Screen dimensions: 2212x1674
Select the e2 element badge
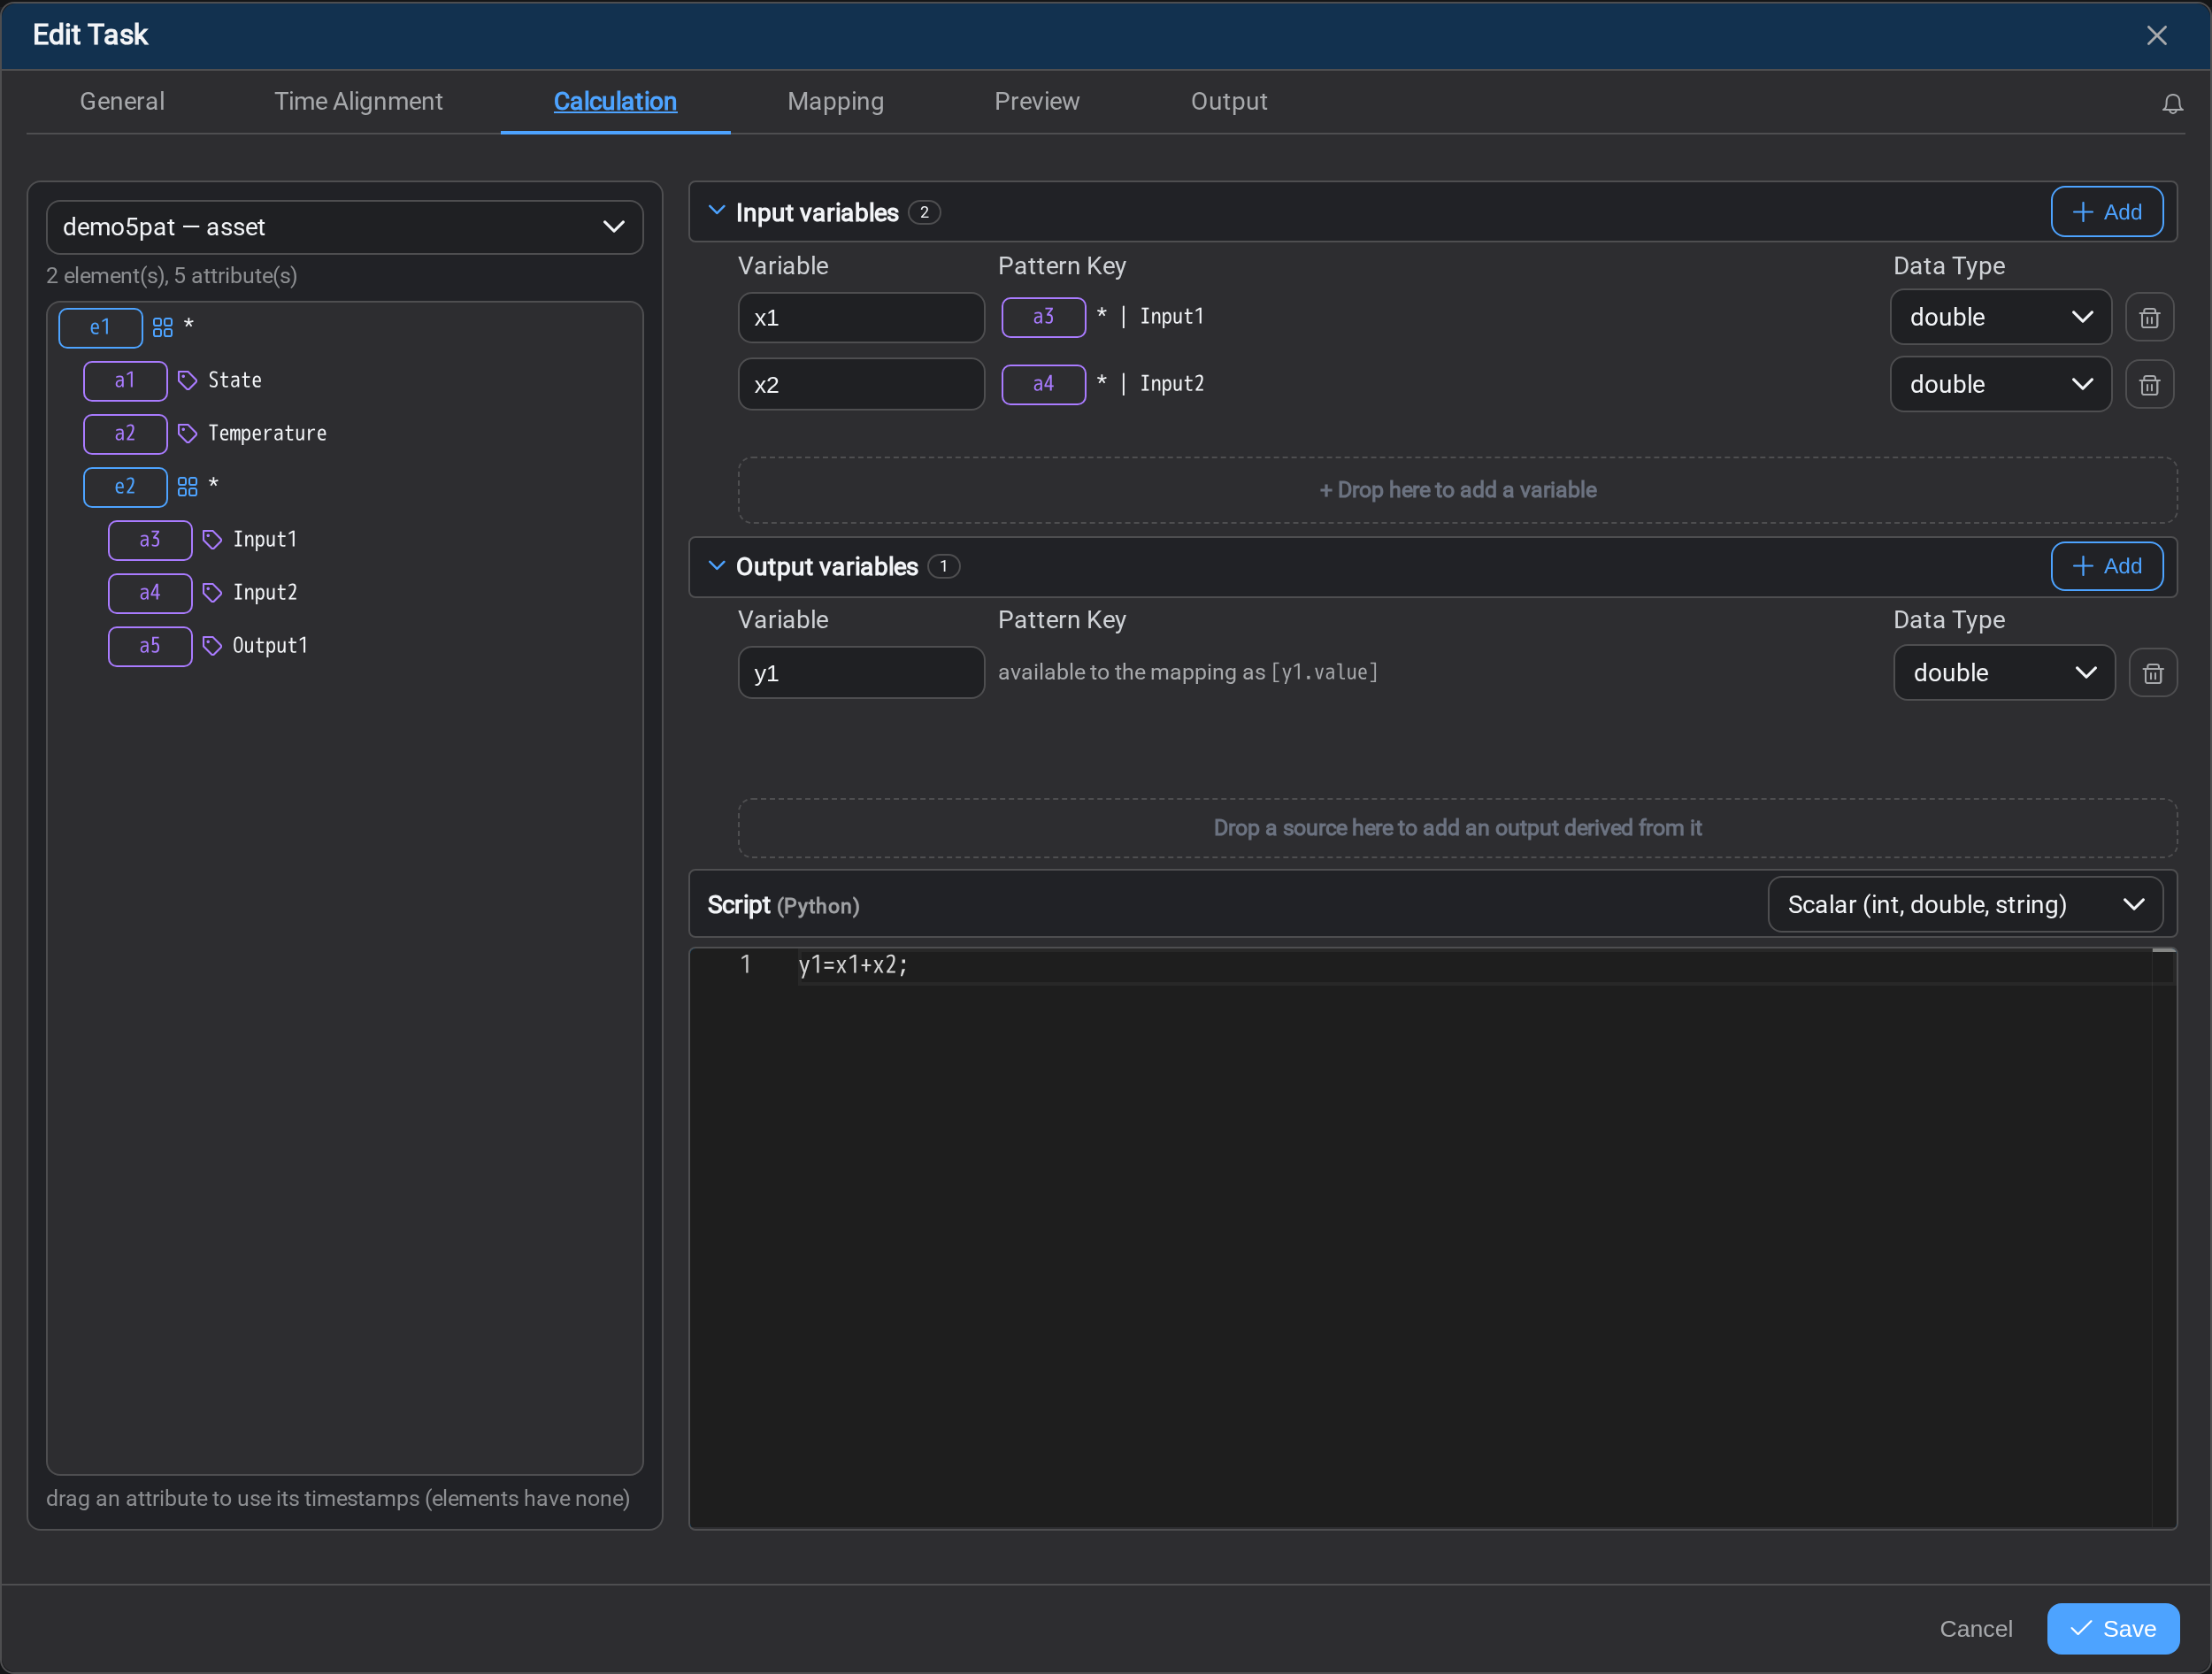[125, 487]
